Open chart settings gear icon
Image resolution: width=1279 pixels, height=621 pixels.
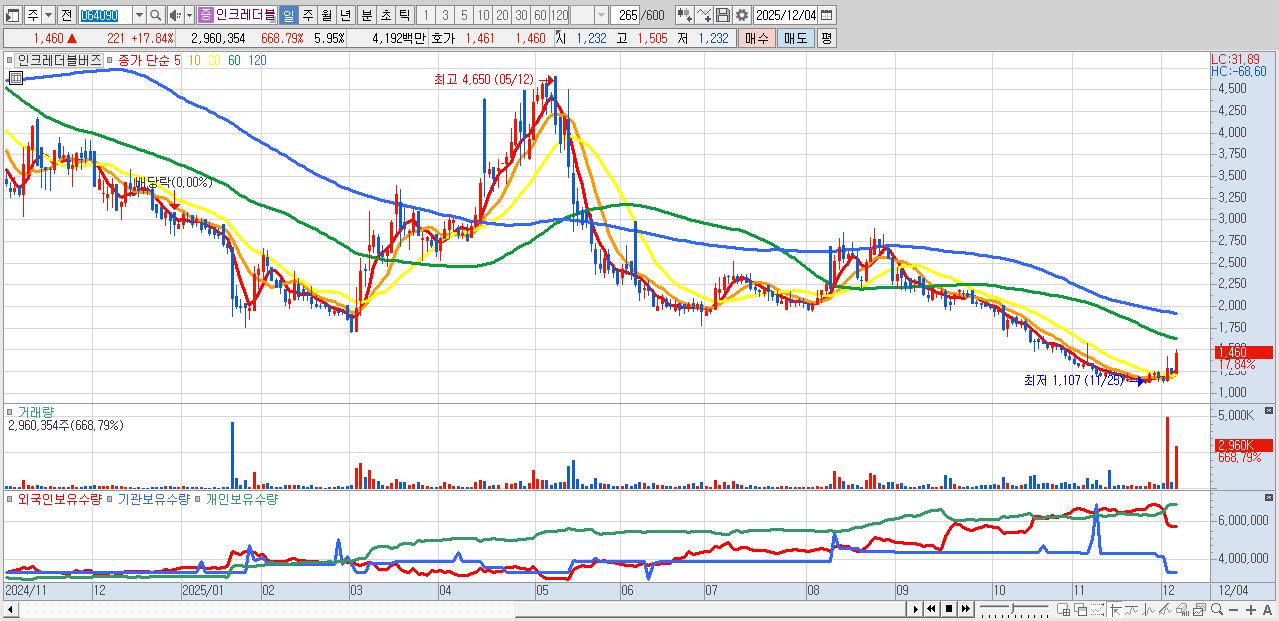click(x=742, y=15)
